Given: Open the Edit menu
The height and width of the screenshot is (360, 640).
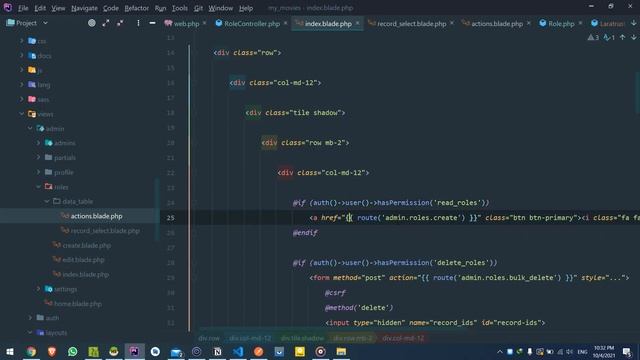Looking at the screenshot, I should [40, 8].
